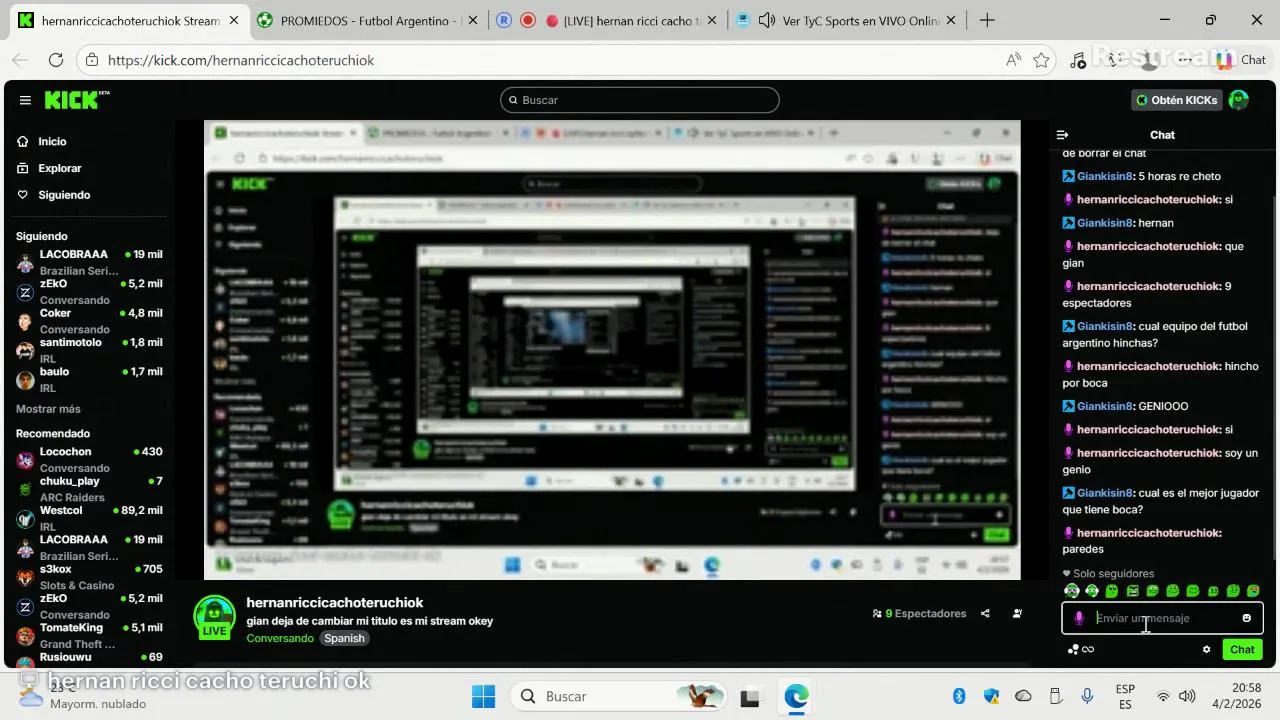1280x720 pixels.
Task: Expand Mostrar más in followed list
Action: coord(48,409)
